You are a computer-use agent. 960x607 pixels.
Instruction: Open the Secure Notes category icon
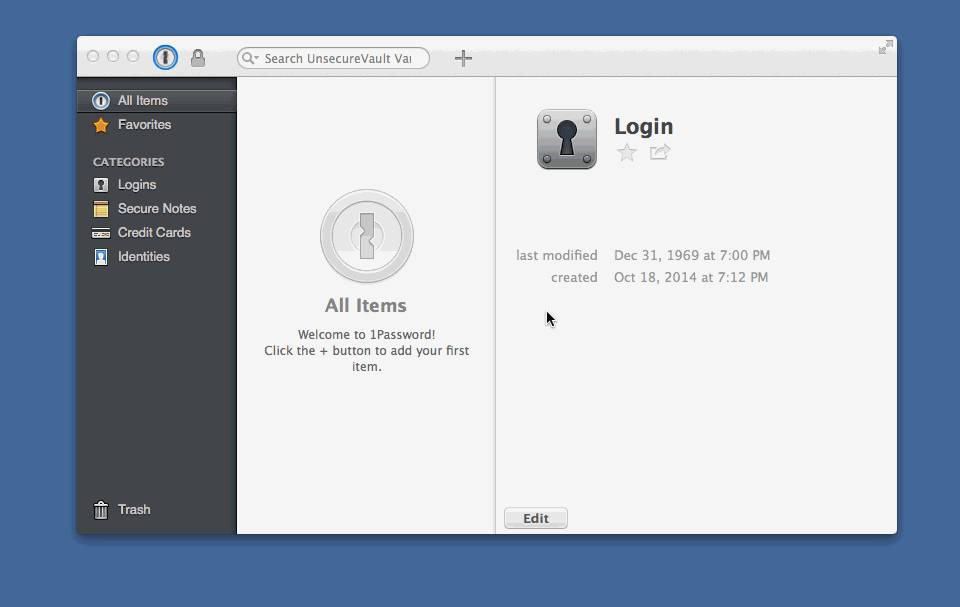(101, 208)
